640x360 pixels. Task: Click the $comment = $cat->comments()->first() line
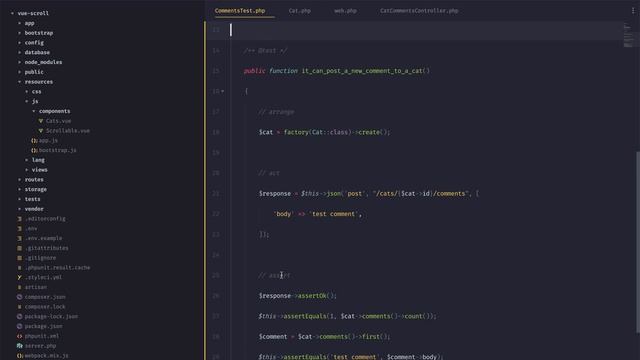pos(324,336)
